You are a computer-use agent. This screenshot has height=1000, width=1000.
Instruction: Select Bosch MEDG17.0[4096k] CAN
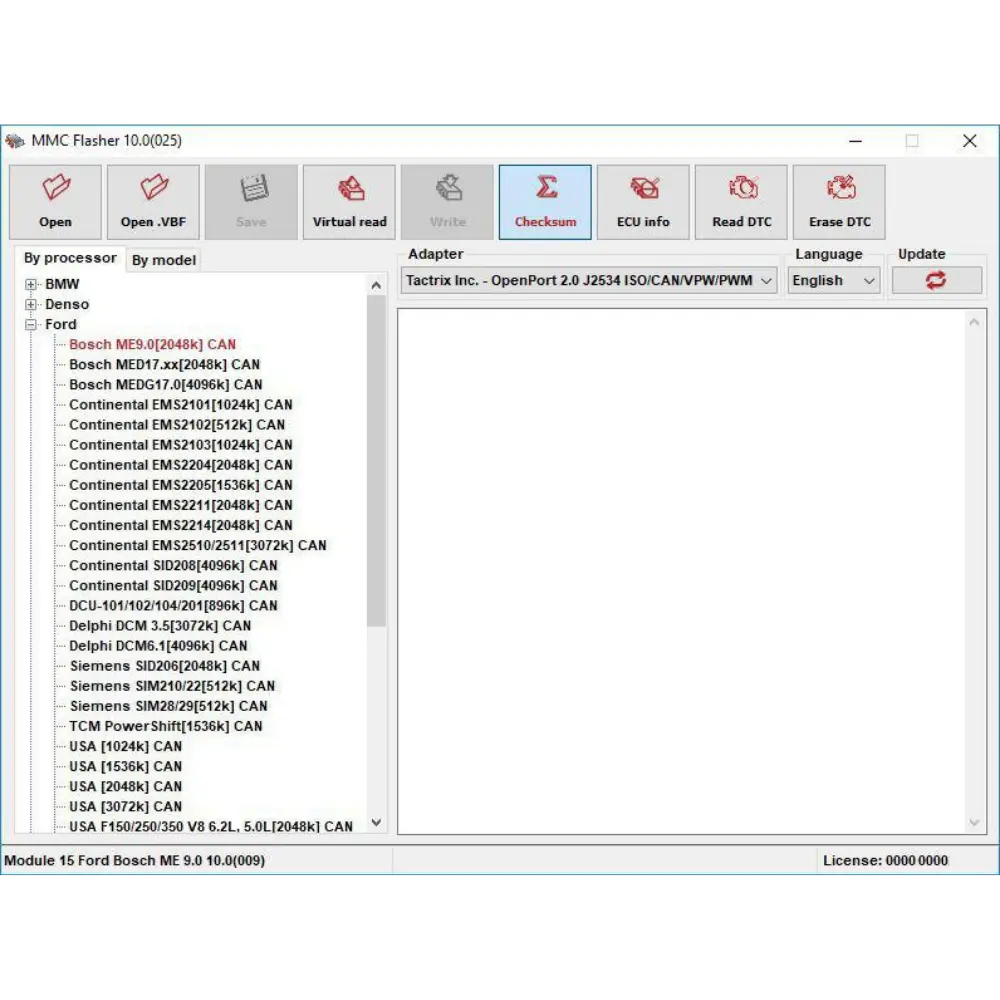166,385
